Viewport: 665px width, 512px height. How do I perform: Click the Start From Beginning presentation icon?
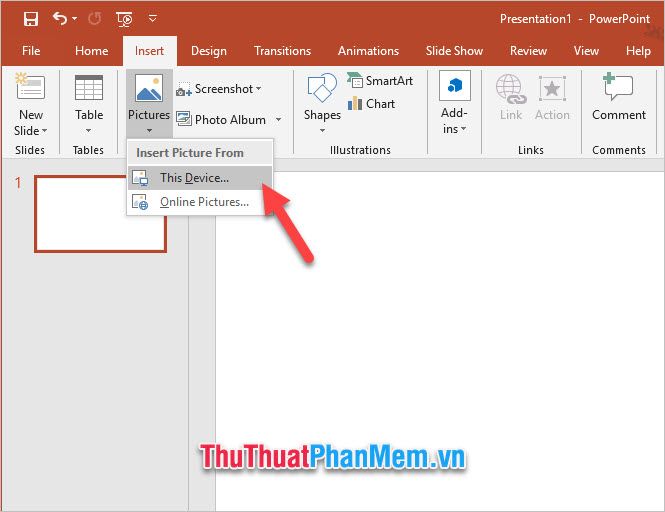click(x=124, y=19)
